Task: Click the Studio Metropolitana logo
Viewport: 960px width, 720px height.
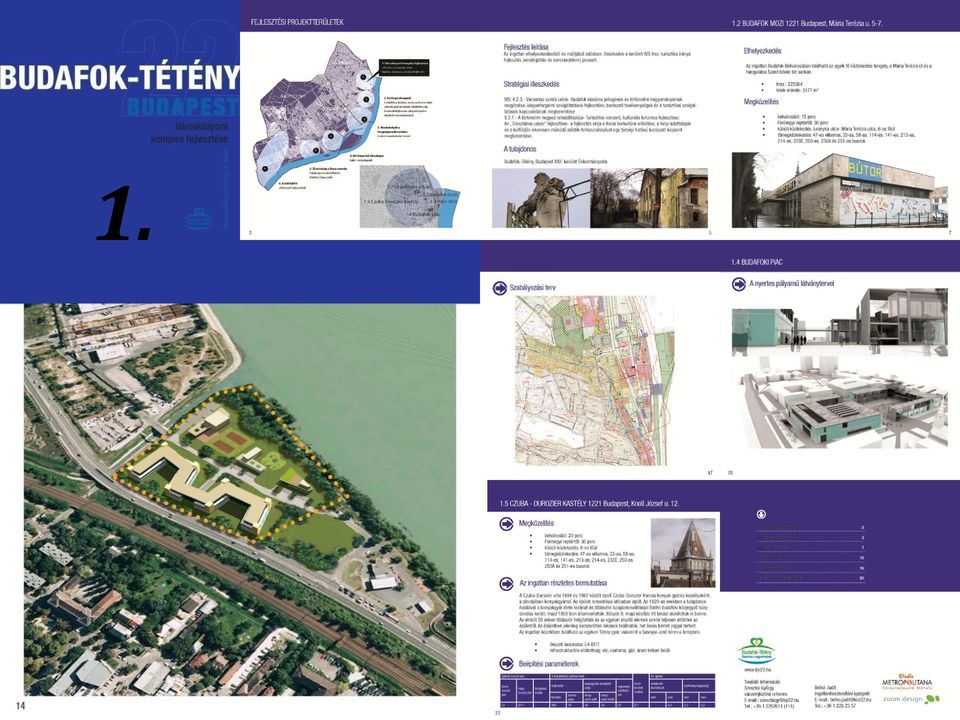Action: [907, 681]
